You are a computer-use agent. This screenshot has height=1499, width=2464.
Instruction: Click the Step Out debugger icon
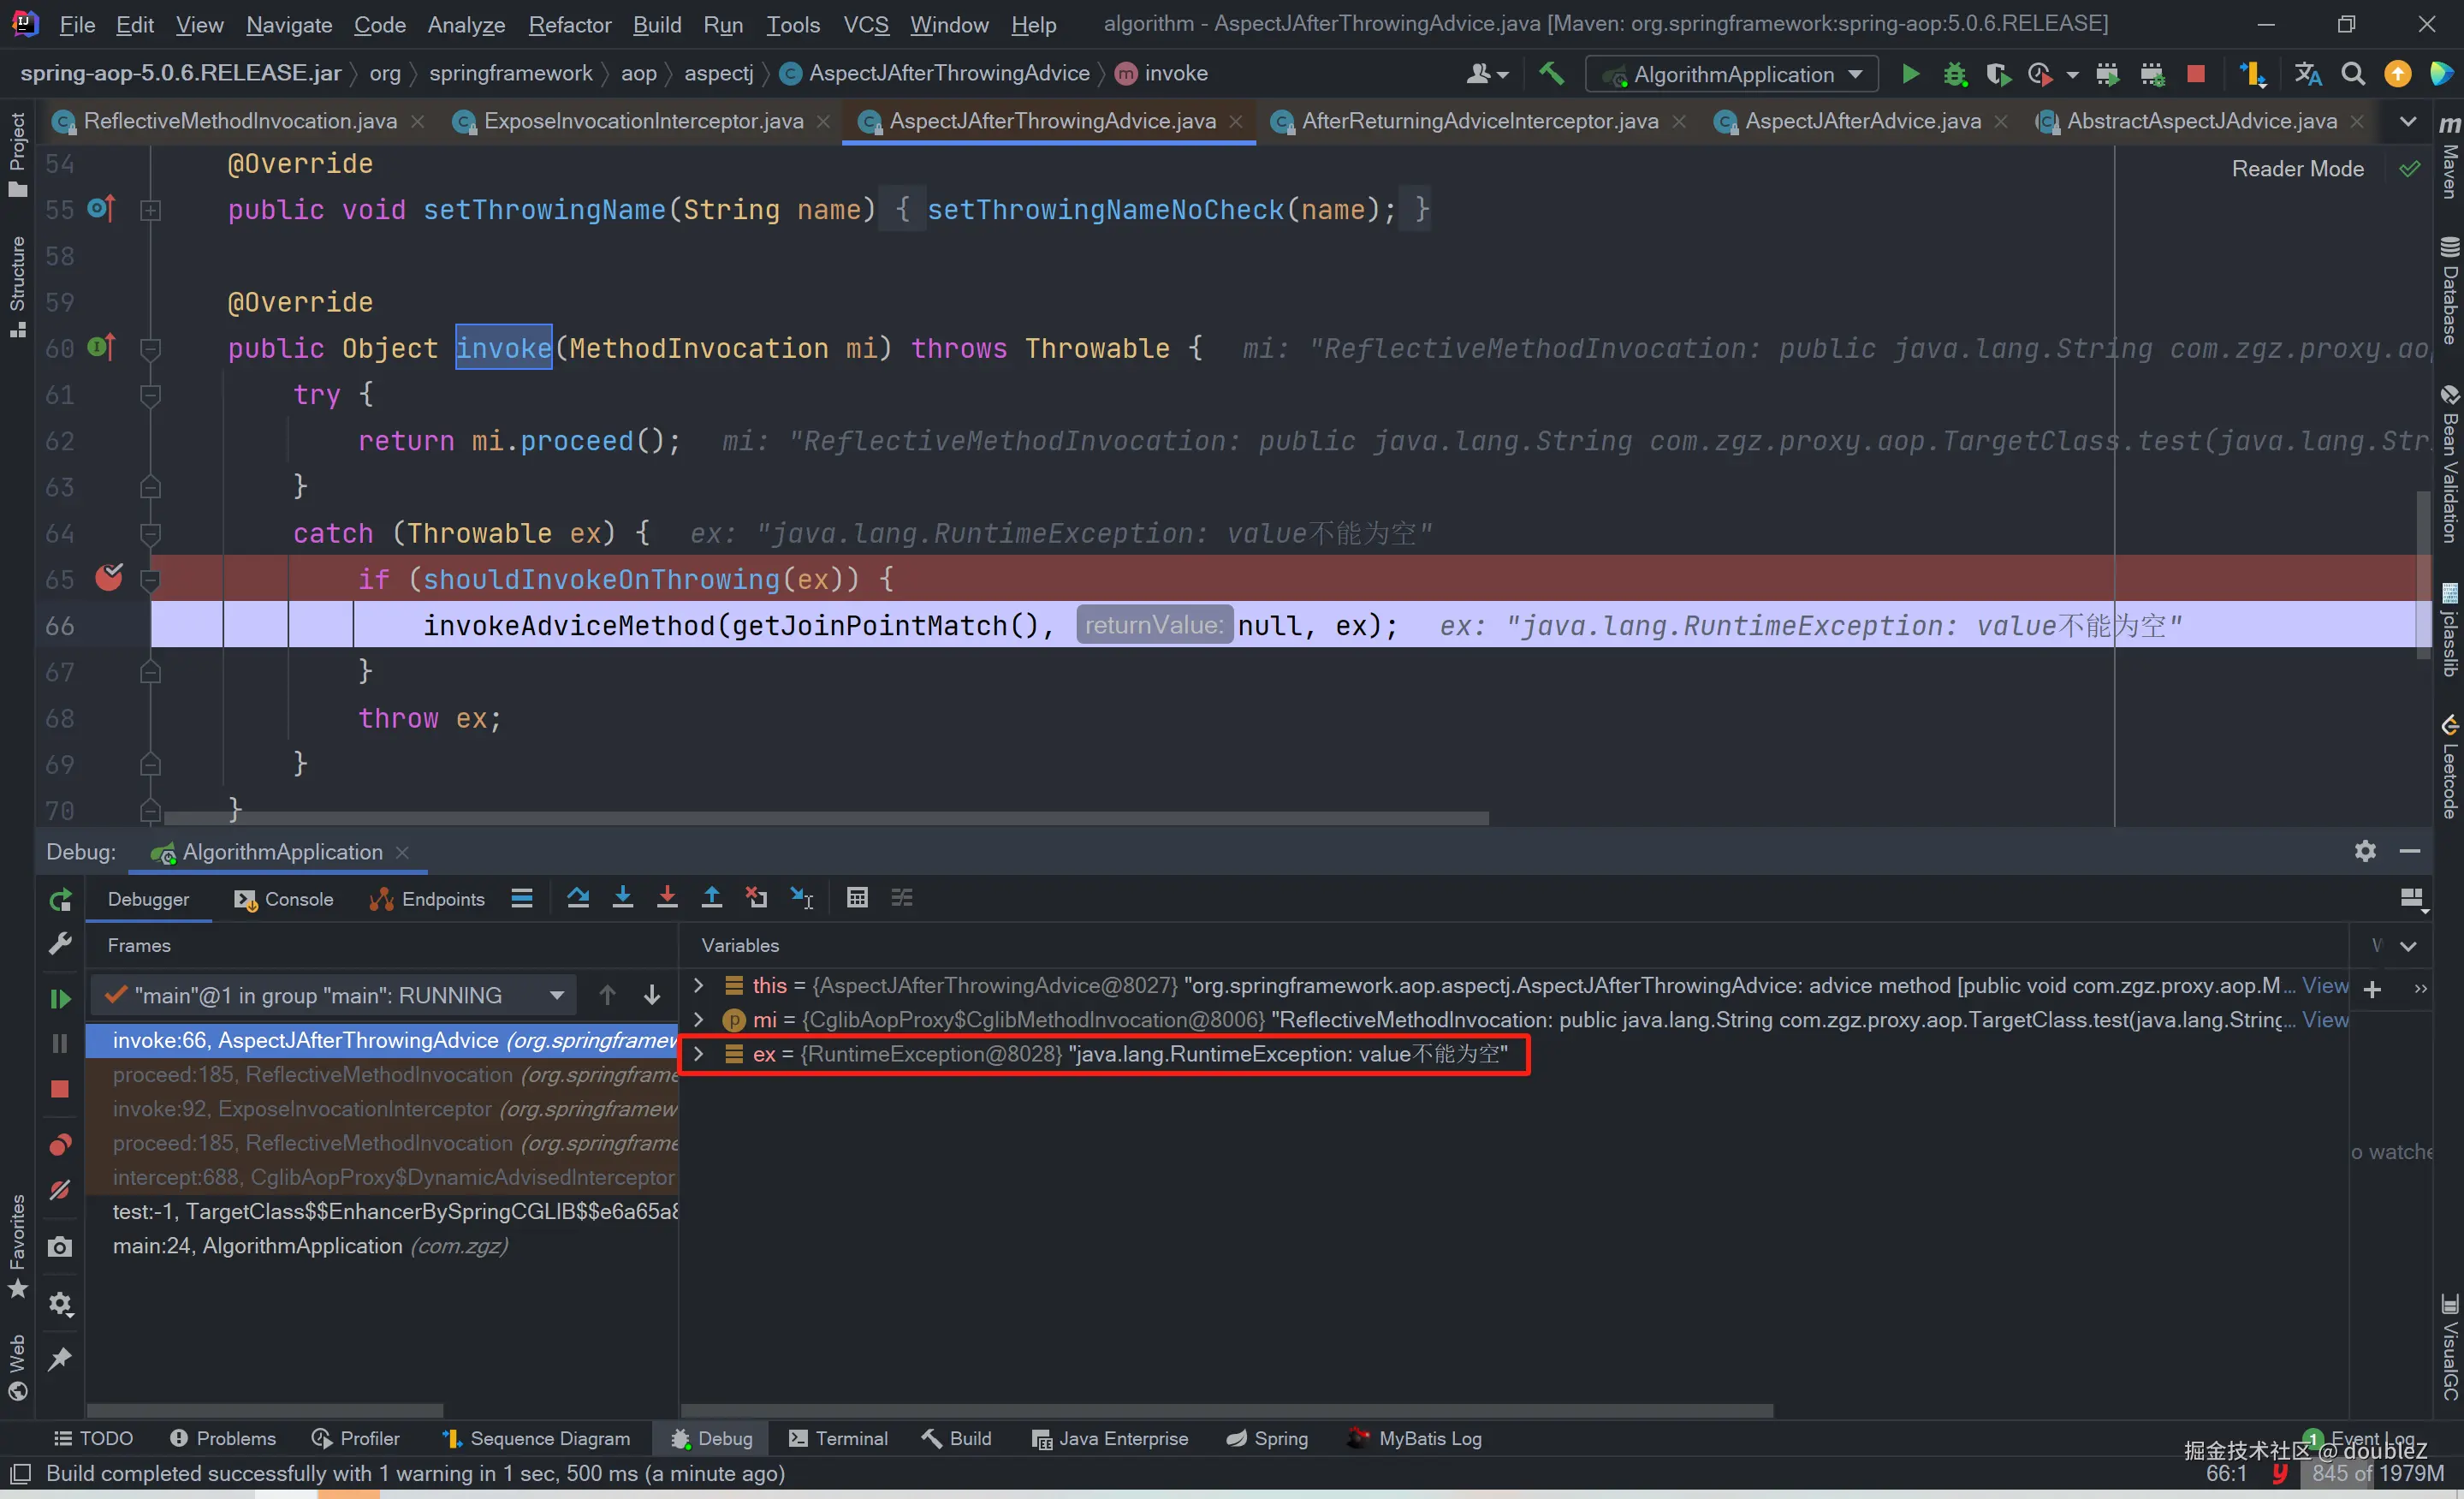[x=711, y=898]
